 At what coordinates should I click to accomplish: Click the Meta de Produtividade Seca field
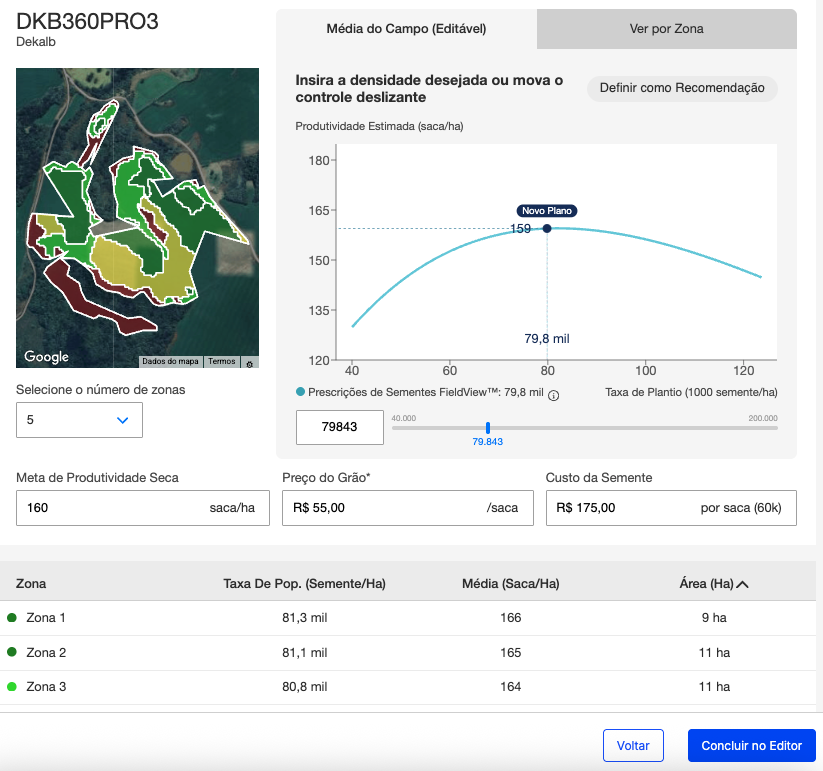coord(110,508)
